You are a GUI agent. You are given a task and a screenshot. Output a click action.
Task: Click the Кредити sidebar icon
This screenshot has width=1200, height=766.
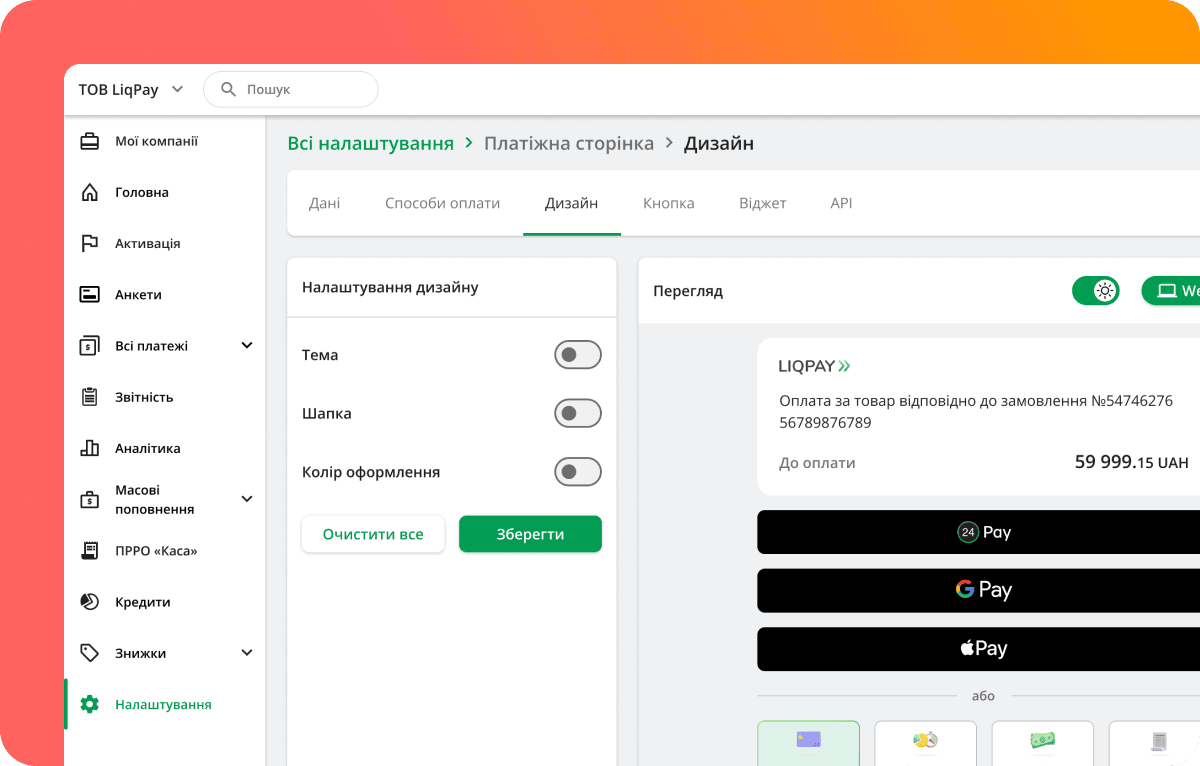pyautogui.click(x=90, y=601)
